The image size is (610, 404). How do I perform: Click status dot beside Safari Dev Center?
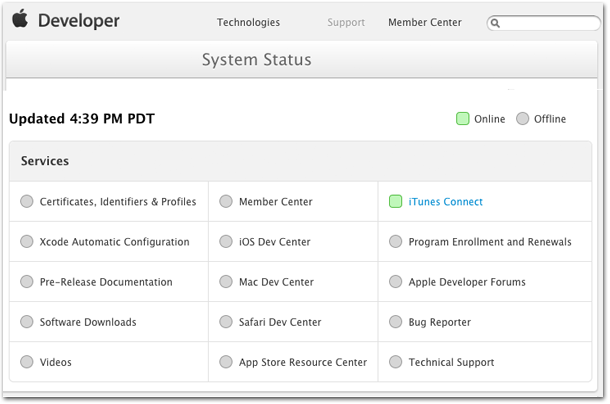pos(226,321)
